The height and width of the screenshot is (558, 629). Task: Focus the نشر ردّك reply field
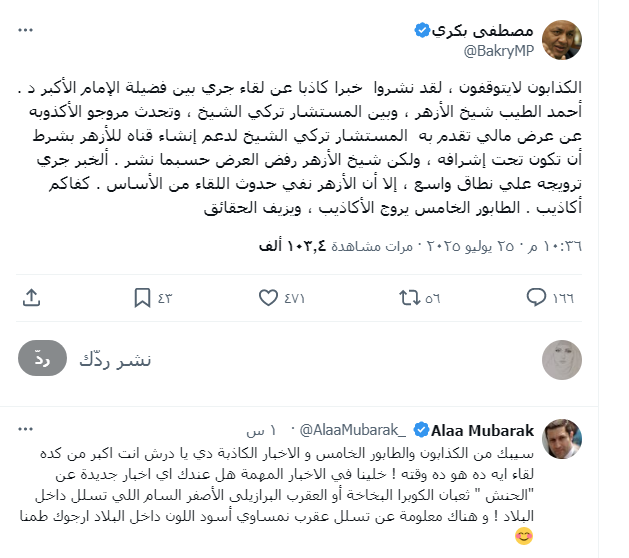click(x=300, y=361)
